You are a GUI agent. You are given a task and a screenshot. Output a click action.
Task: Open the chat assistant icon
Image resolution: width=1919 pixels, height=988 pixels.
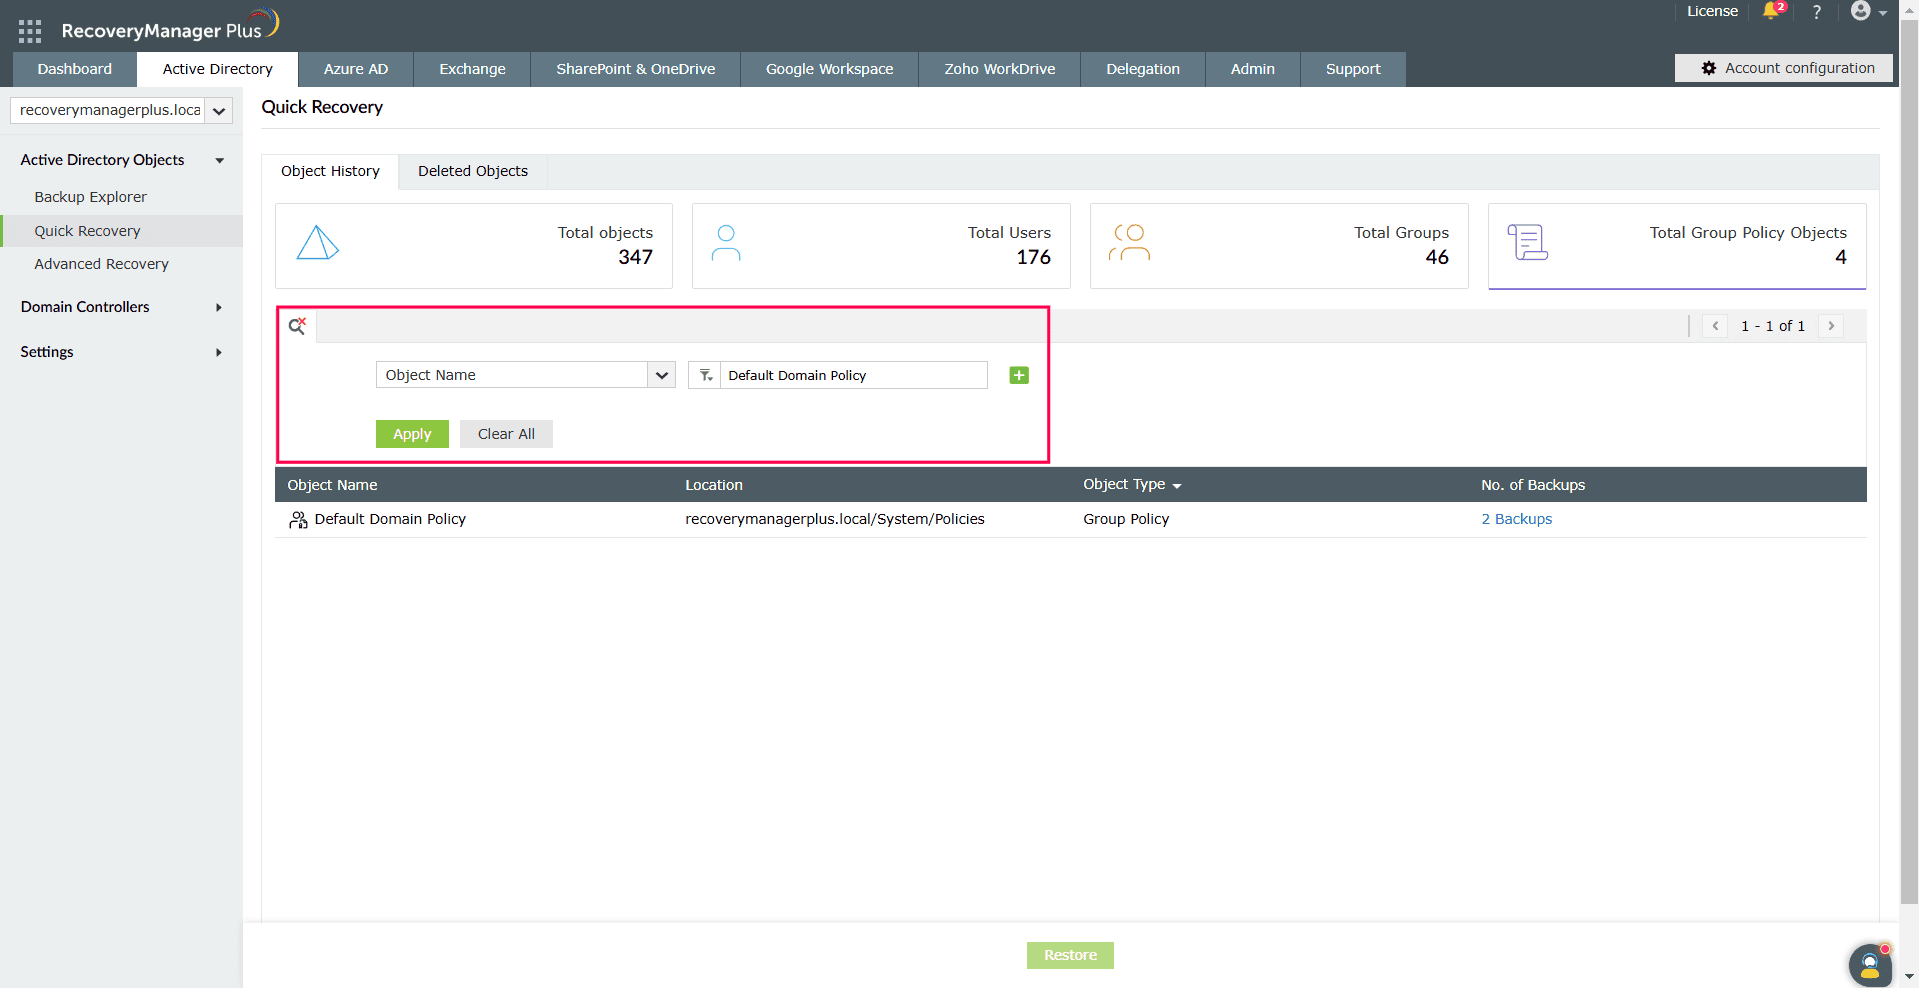pos(1869,965)
